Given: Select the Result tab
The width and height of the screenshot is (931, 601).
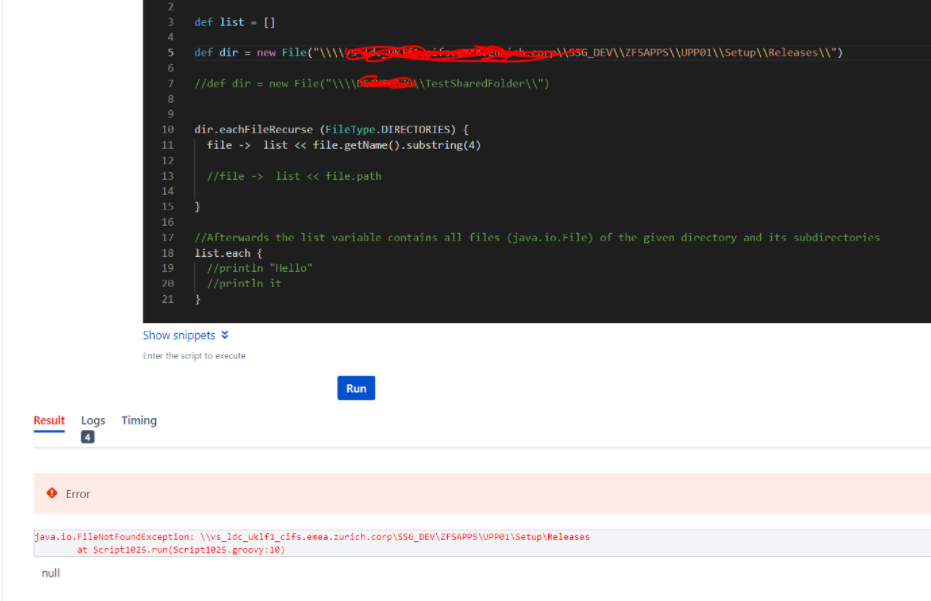Looking at the screenshot, I should coord(49,420).
